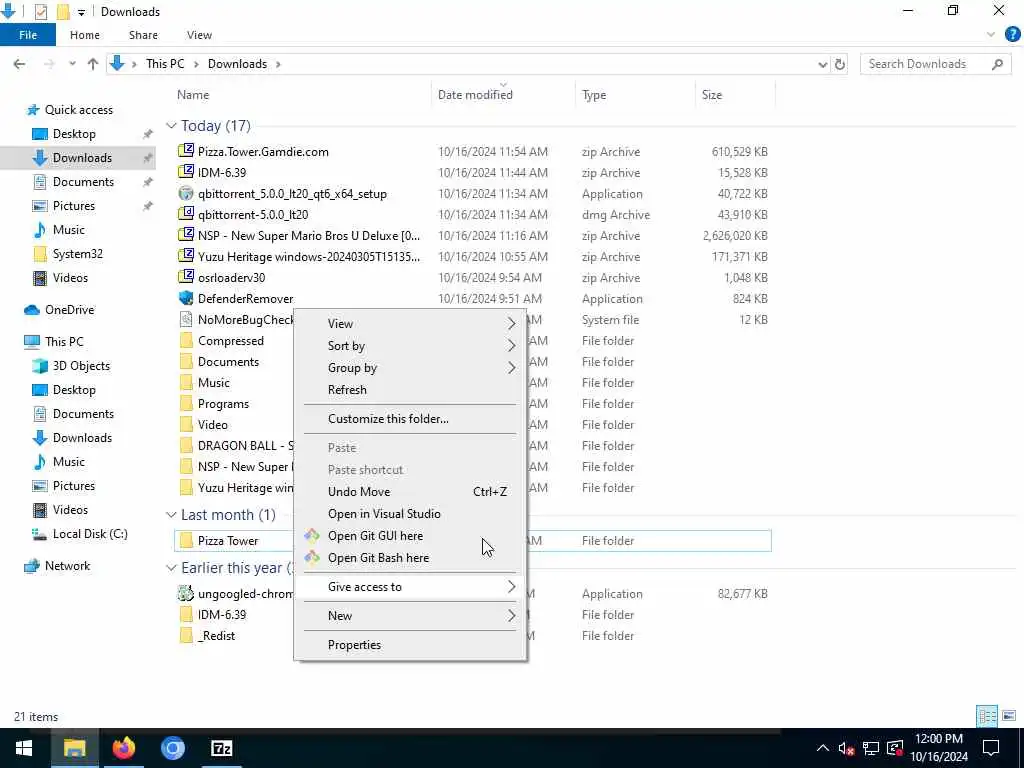Image resolution: width=1024 pixels, height=768 pixels.
Task: Collapse the Today (17) group
Action: (171, 125)
